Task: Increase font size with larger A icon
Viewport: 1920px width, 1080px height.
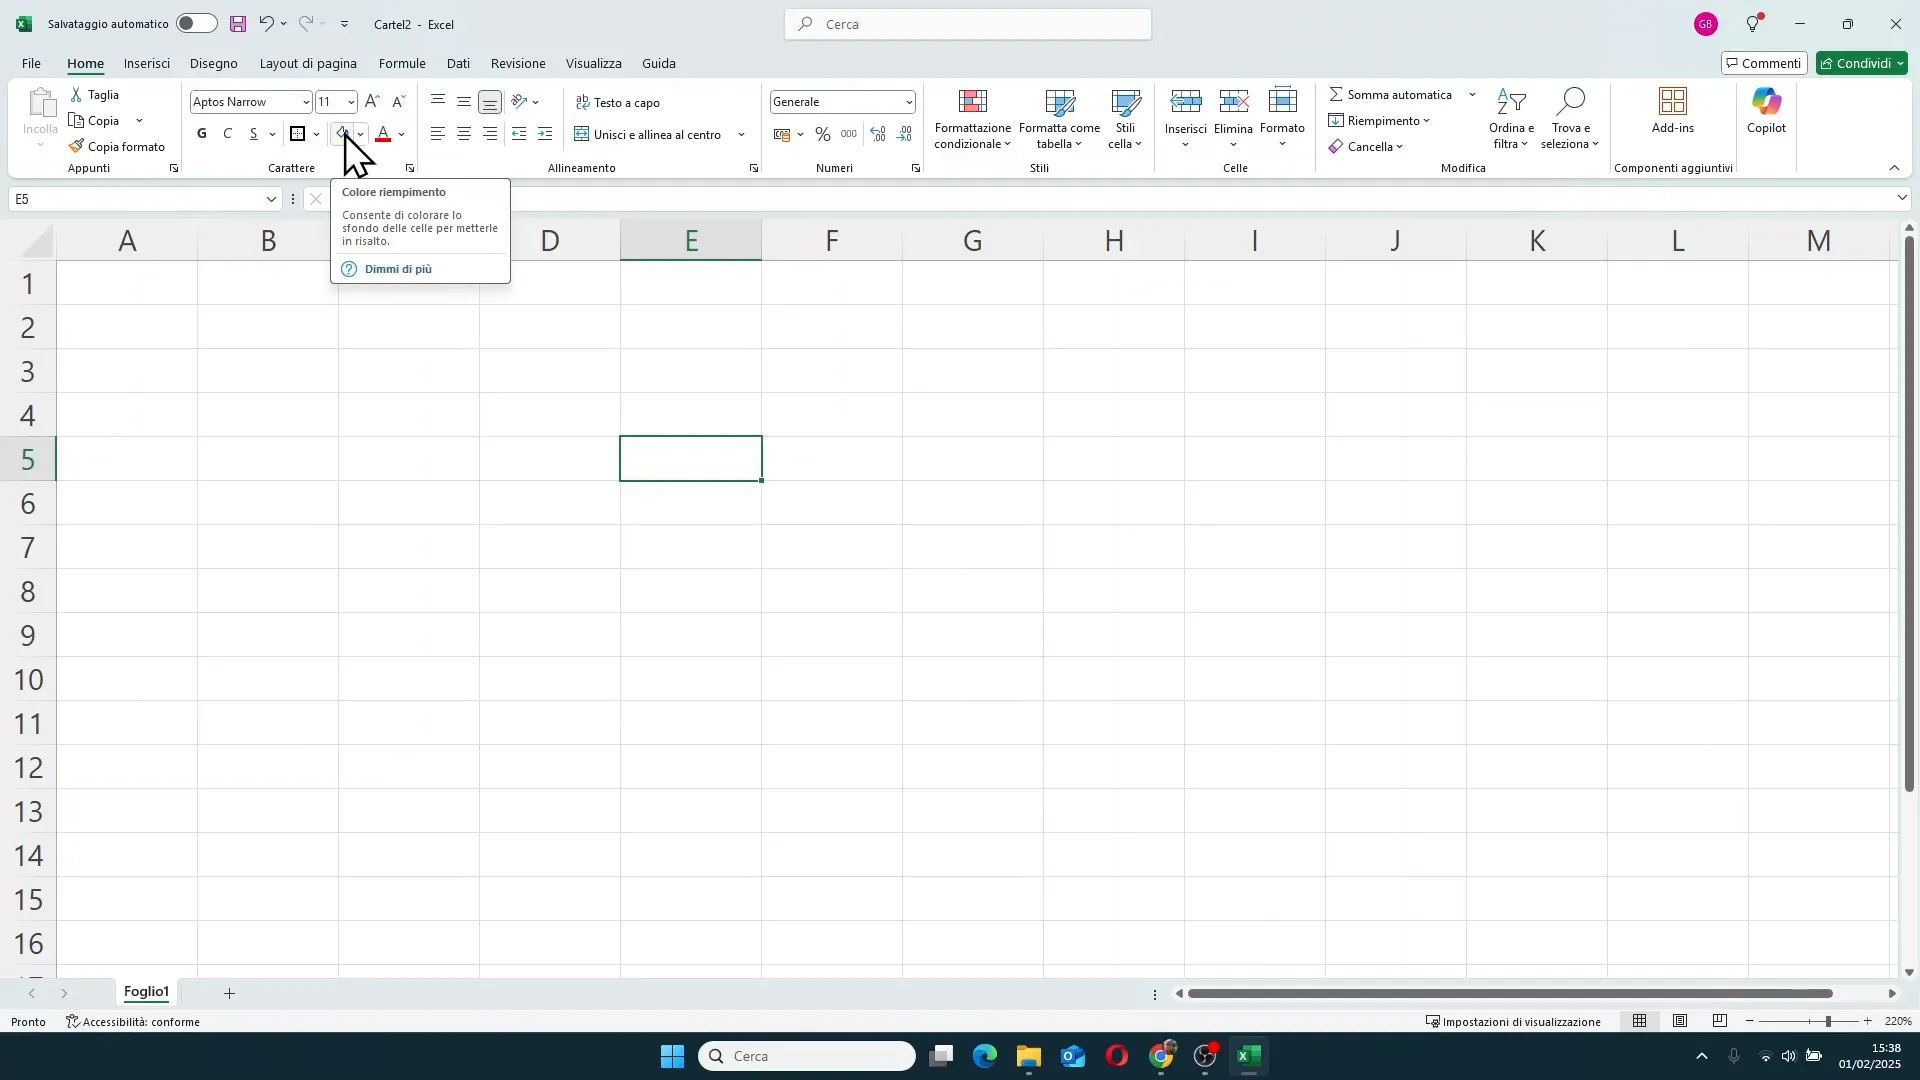Action: tap(372, 102)
